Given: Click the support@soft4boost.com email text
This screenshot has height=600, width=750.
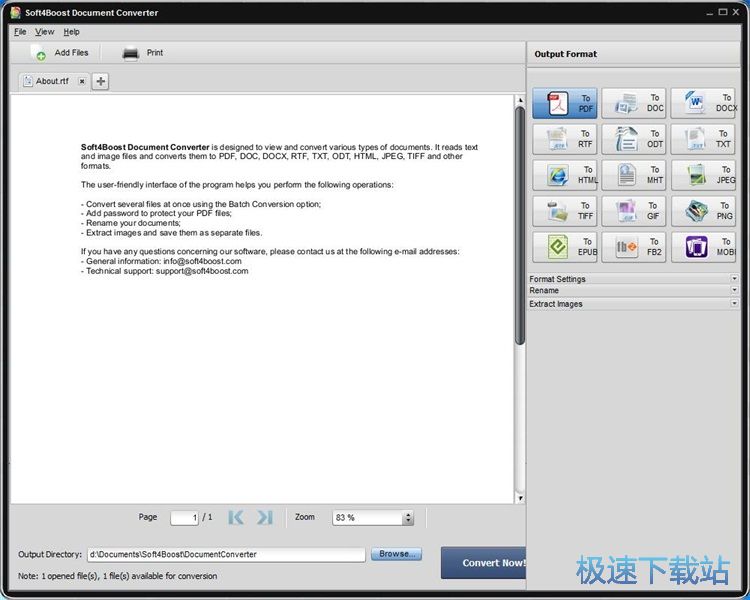Looking at the screenshot, I should point(202,271).
